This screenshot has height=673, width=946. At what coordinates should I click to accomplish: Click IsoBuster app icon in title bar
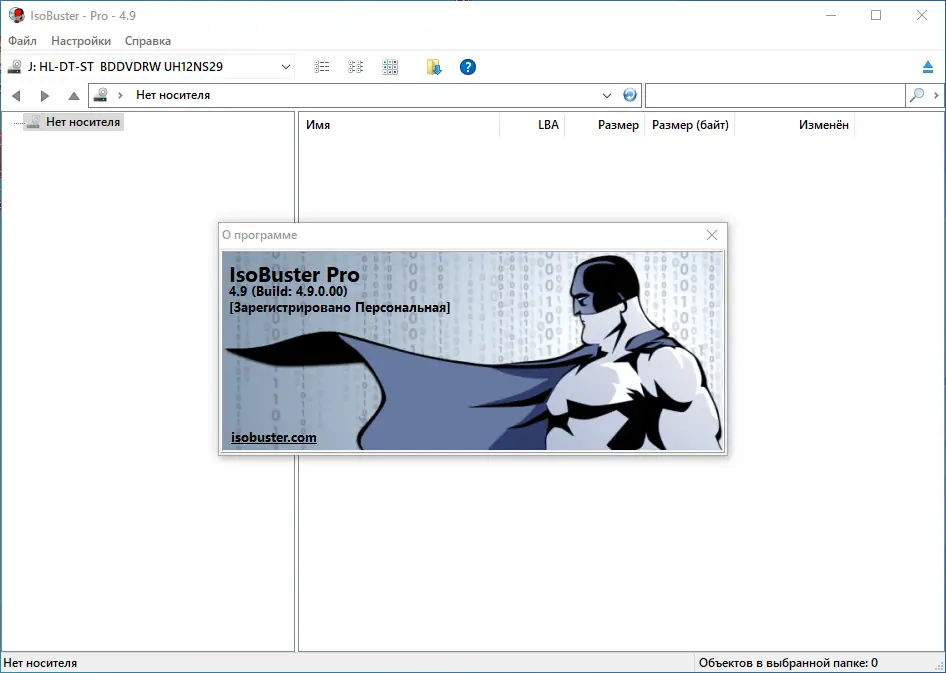point(17,15)
